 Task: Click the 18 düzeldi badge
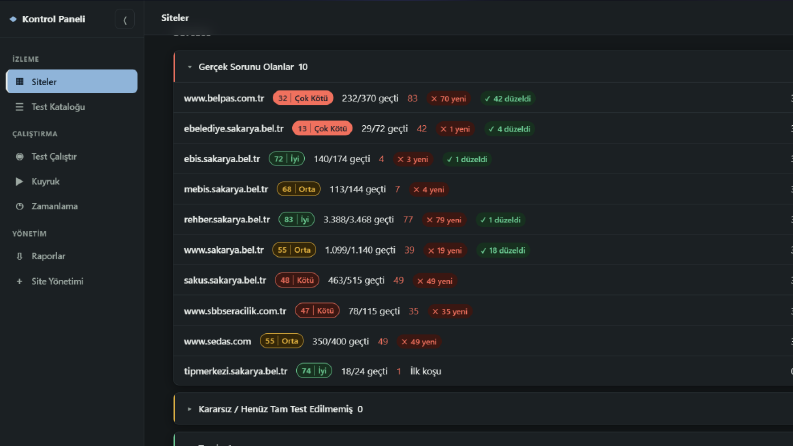[503, 250]
